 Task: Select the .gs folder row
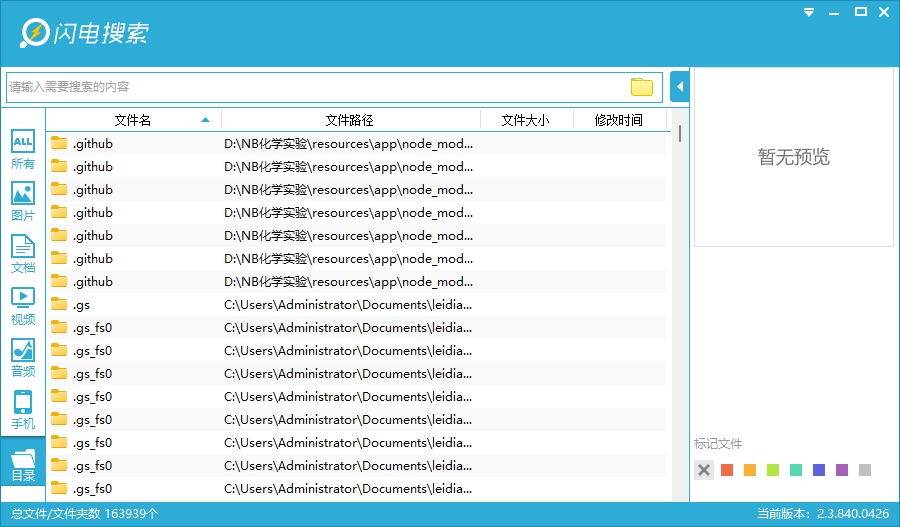(356, 305)
